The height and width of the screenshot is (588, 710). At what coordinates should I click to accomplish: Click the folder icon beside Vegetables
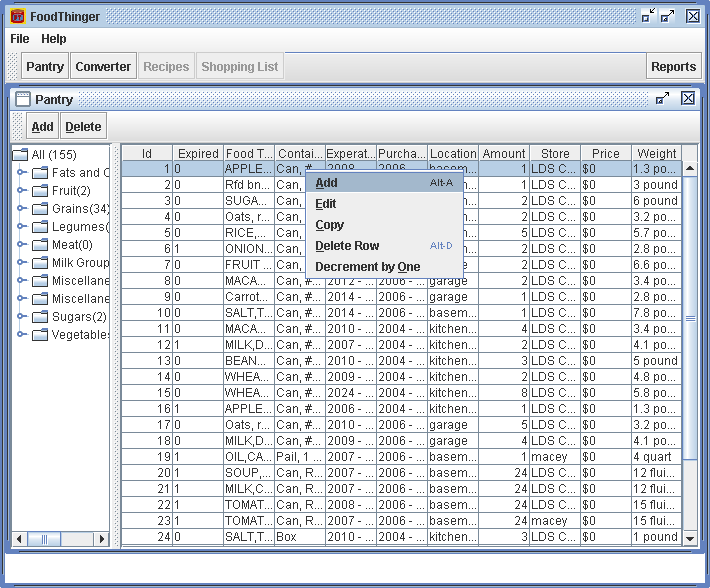point(40,335)
